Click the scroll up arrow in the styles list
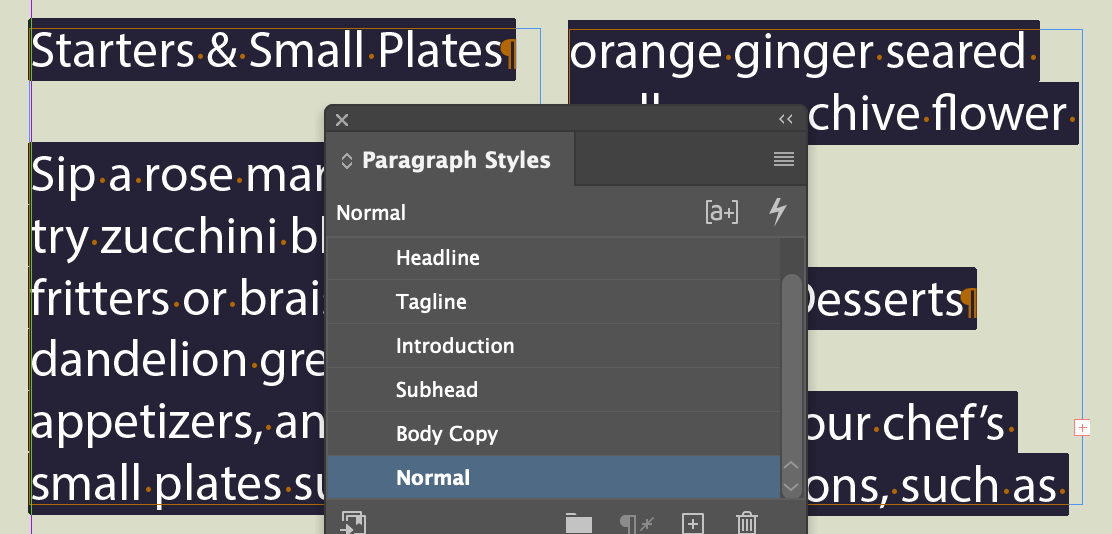This screenshot has height=534, width=1112. 791,467
